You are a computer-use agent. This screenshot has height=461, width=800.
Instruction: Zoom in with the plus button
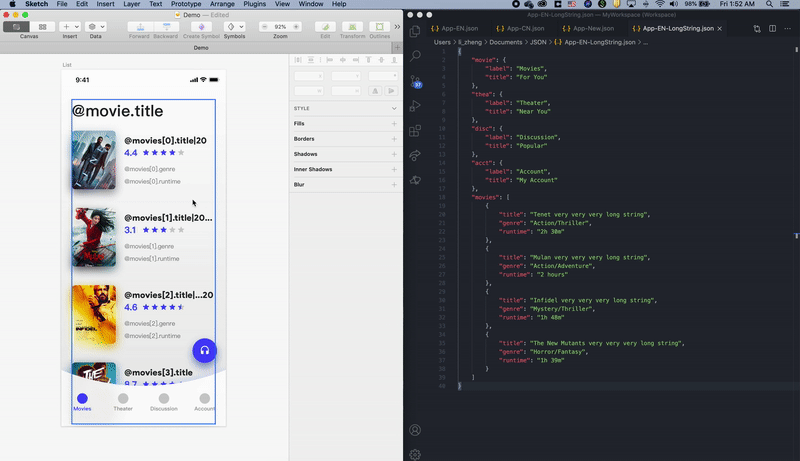coord(296,27)
